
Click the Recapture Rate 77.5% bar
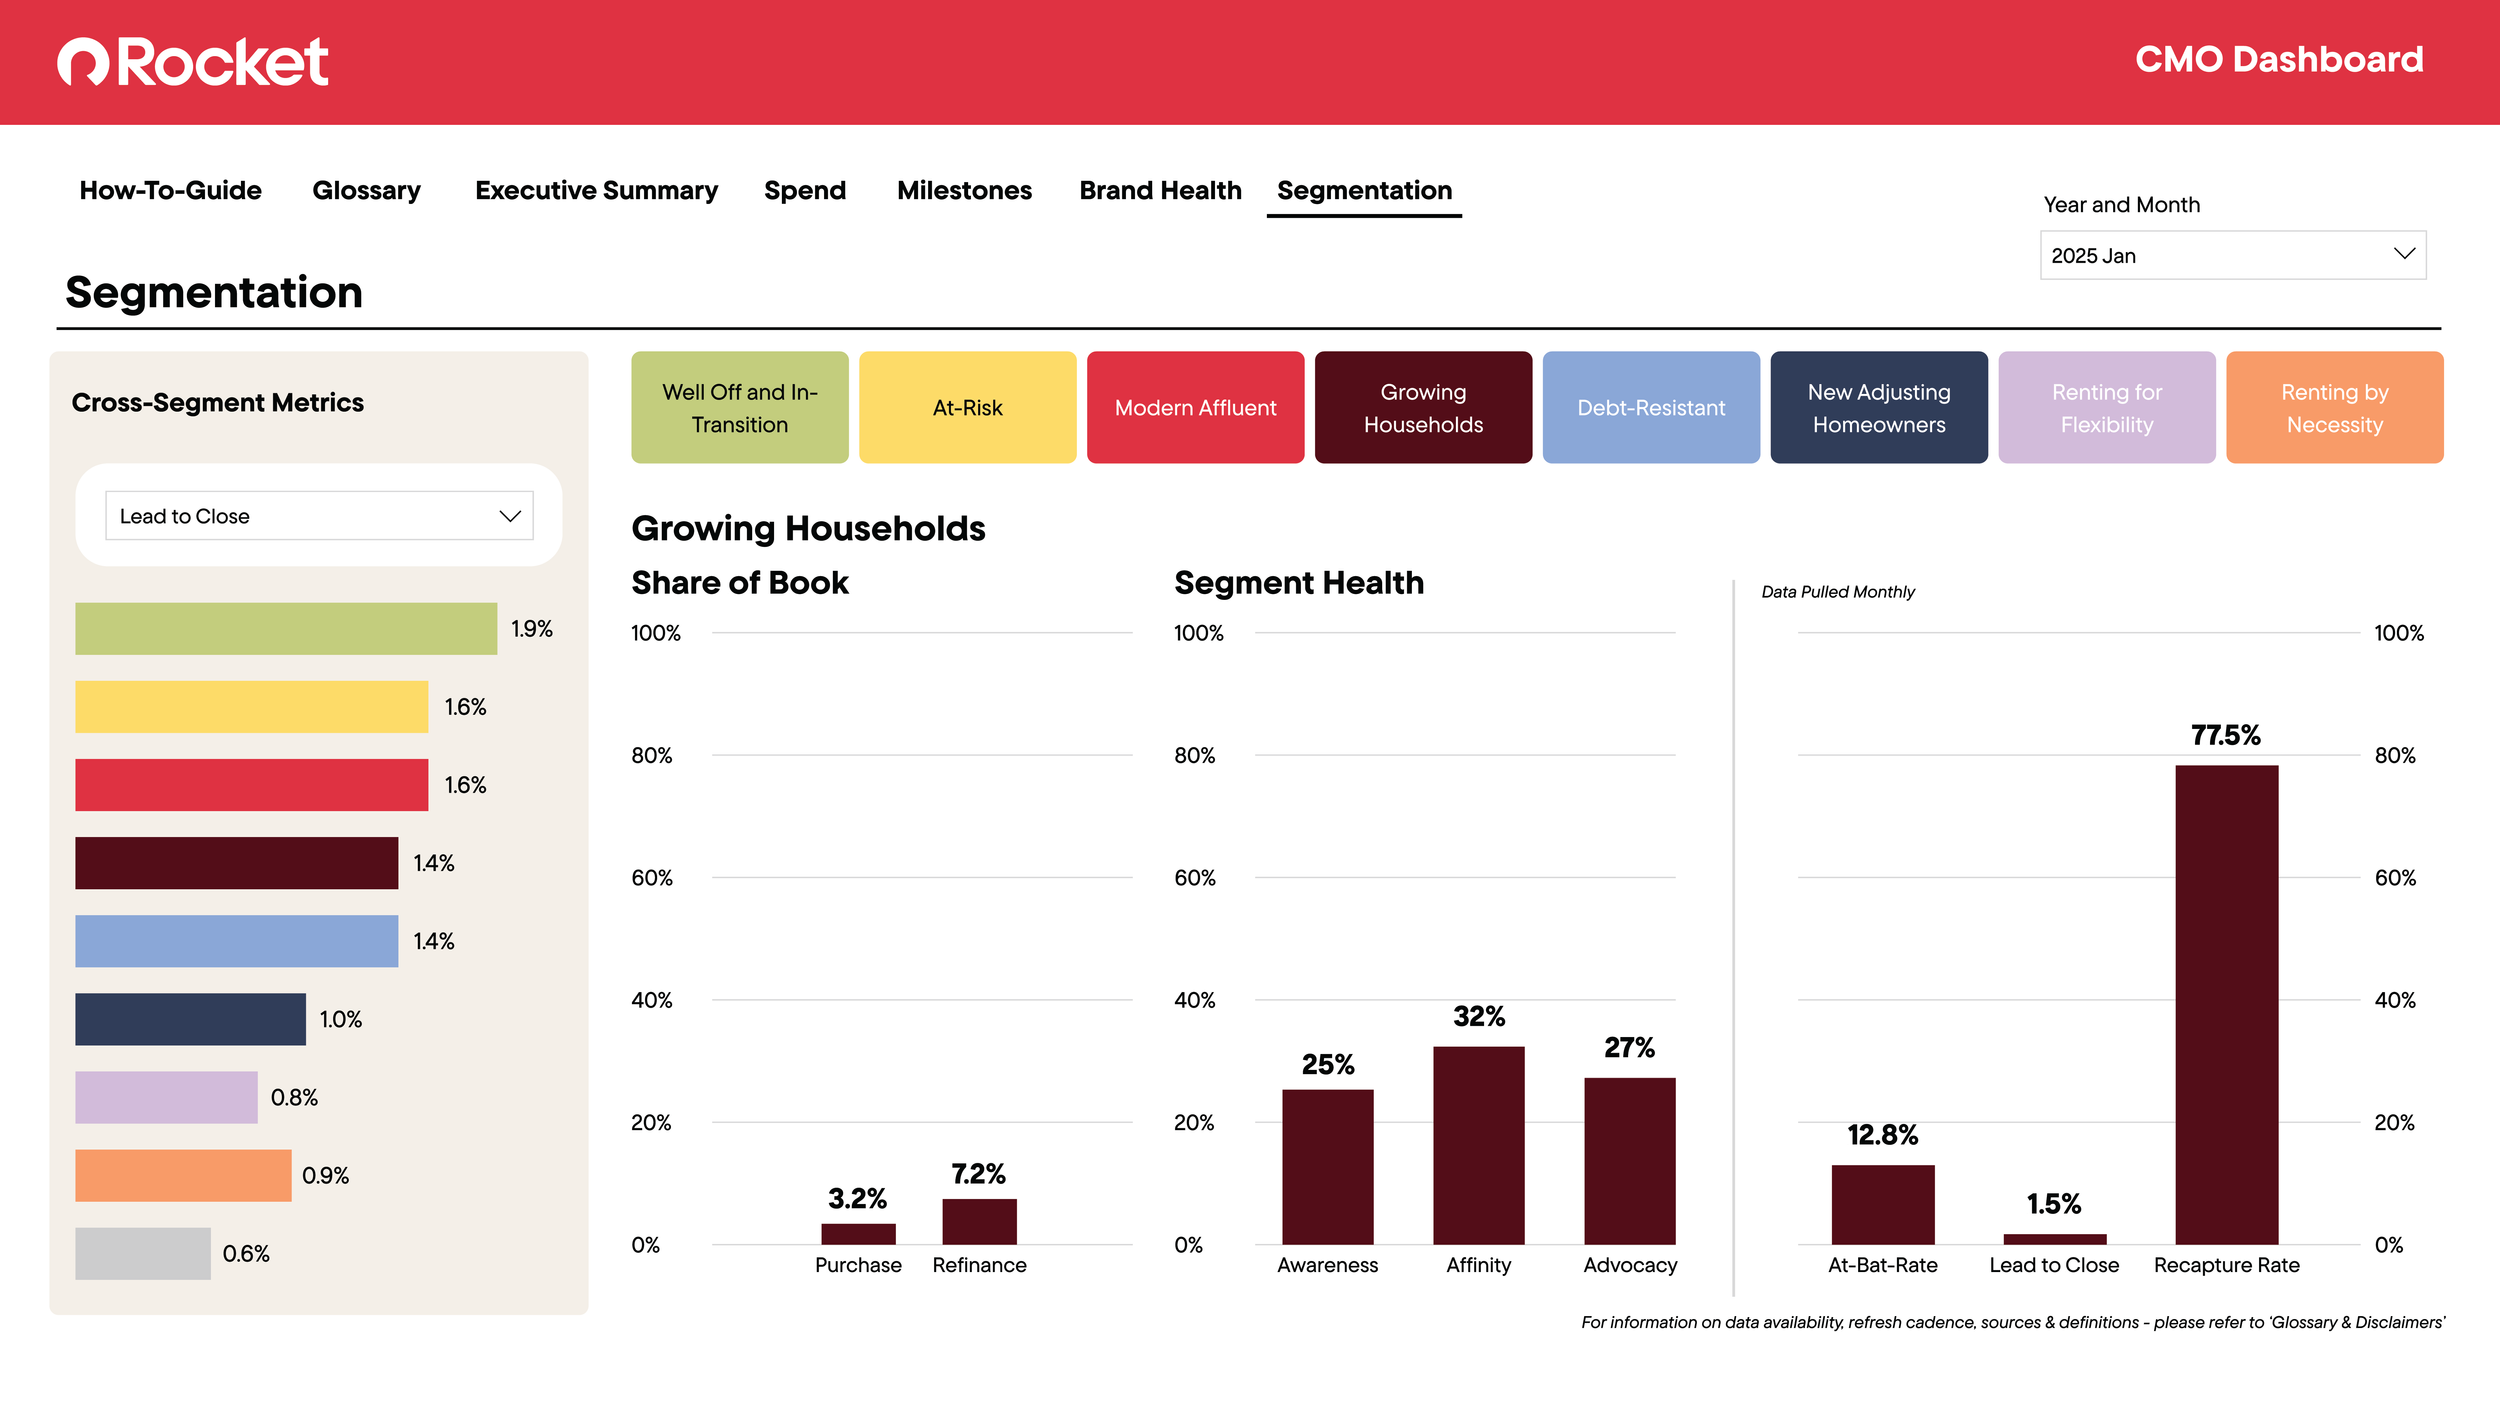tap(2226, 1004)
